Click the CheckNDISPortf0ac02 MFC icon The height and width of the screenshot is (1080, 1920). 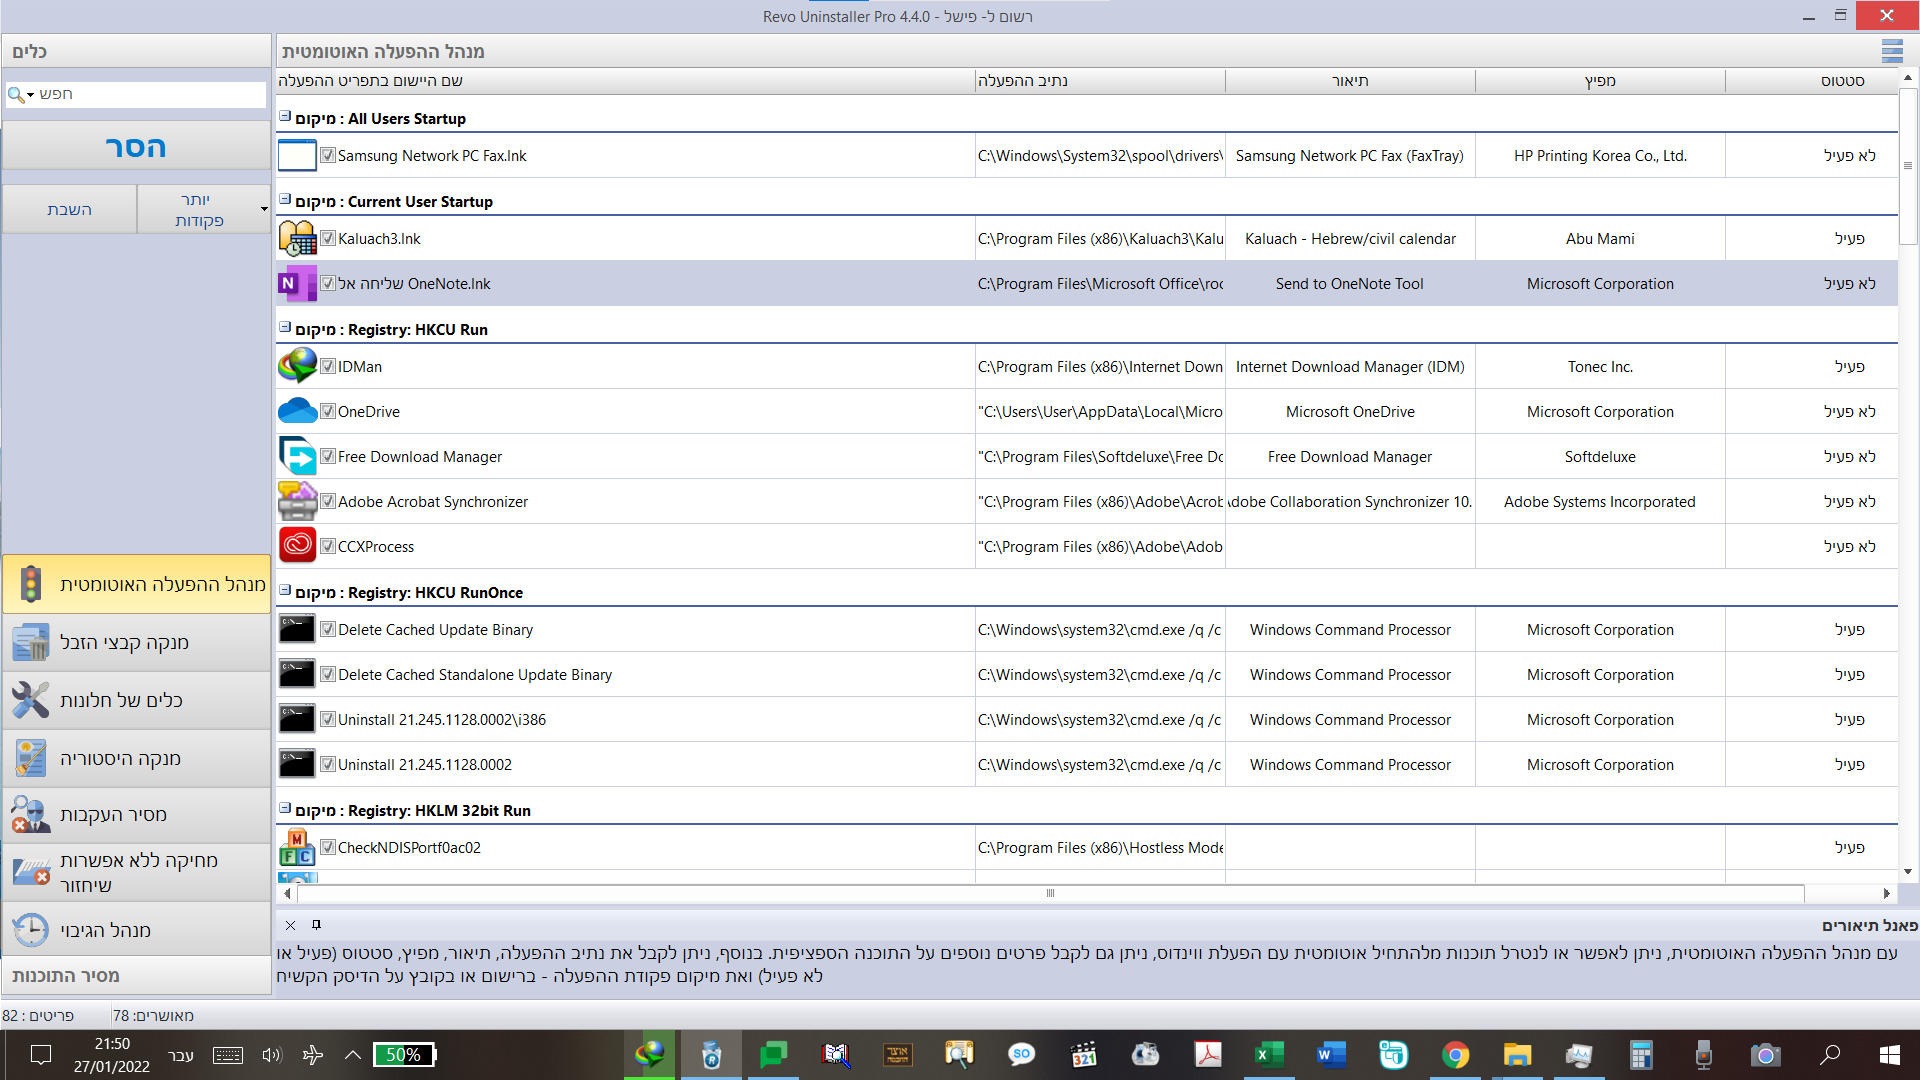coord(297,848)
